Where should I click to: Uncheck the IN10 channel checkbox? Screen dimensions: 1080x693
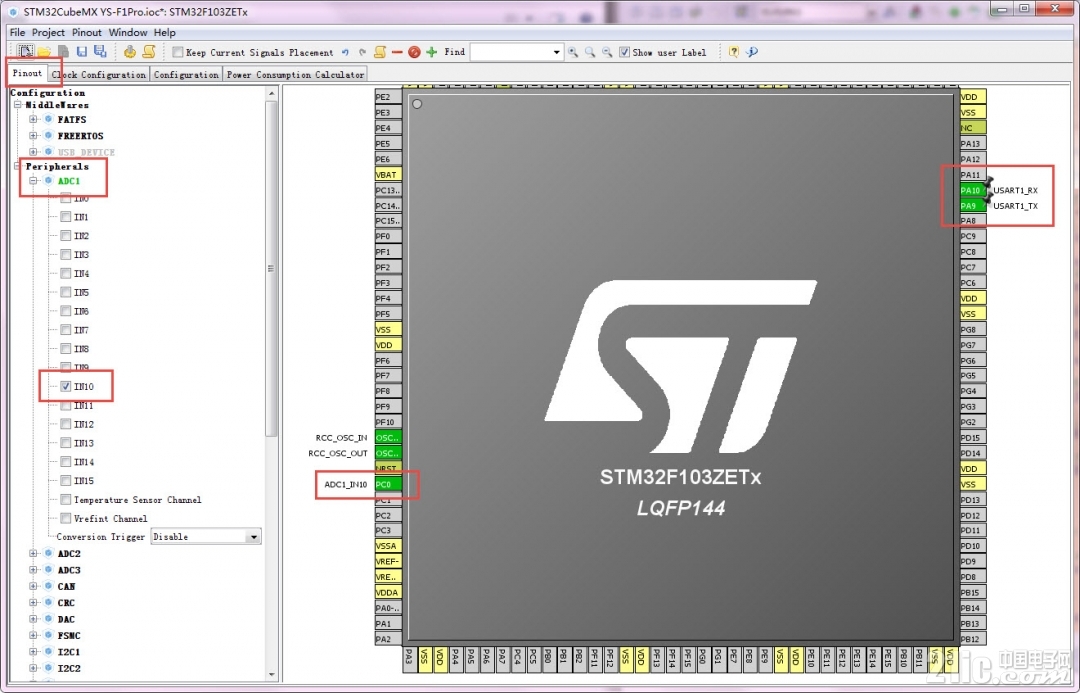[65, 386]
